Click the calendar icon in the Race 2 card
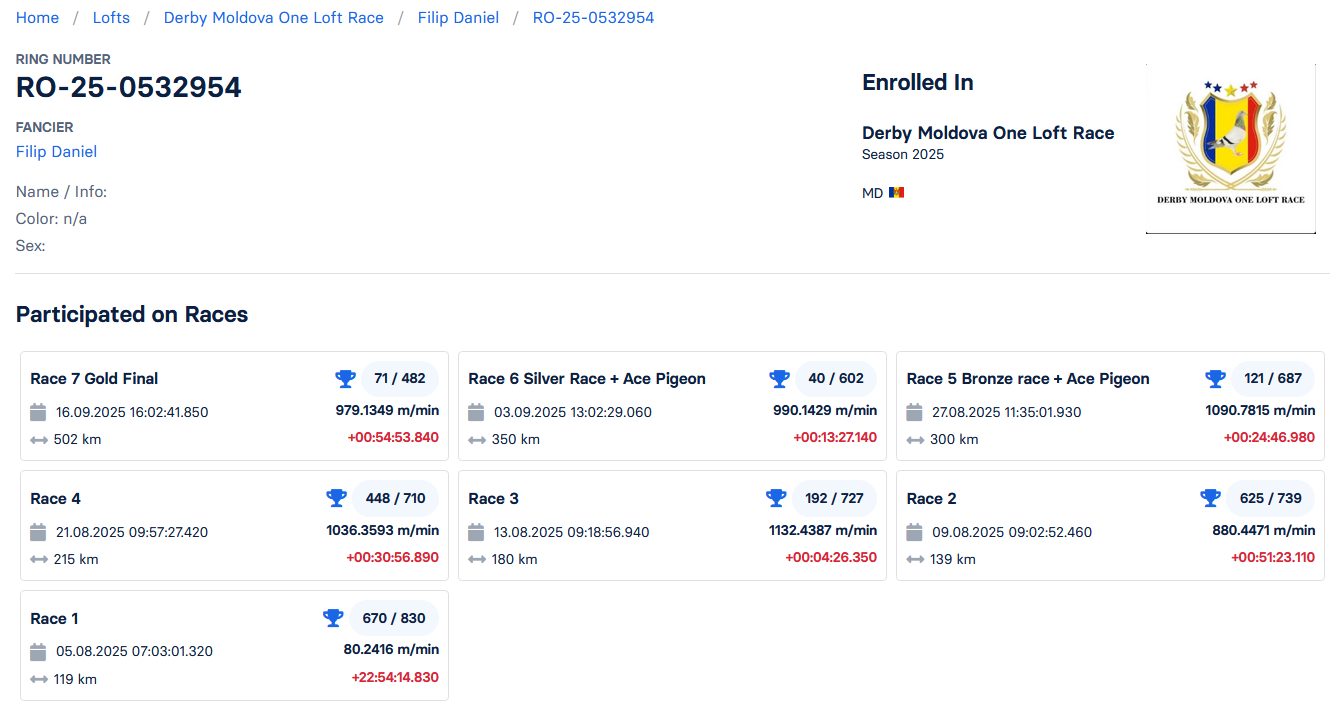Viewport: 1340px width, 716px height. [915, 532]
